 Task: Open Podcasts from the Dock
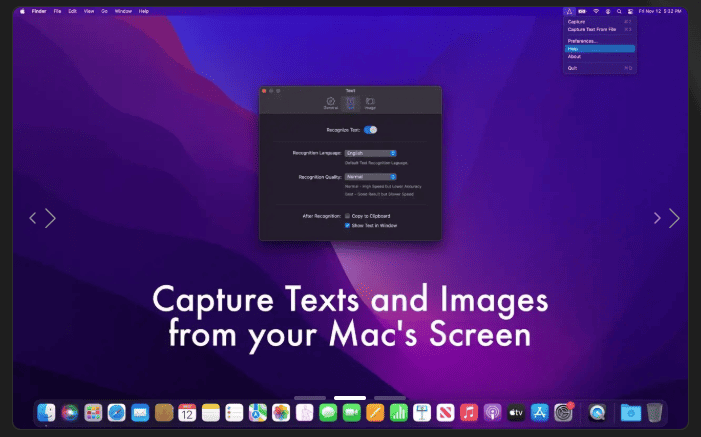click(x=493, y=412)
